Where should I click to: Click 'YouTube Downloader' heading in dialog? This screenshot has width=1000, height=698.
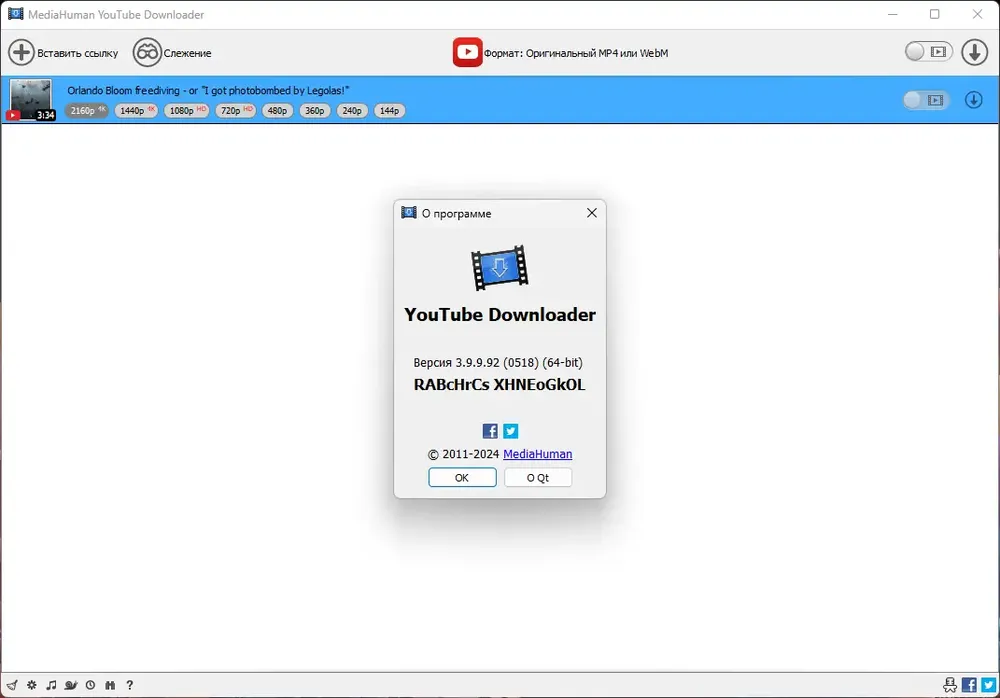(x=500, y=315)
